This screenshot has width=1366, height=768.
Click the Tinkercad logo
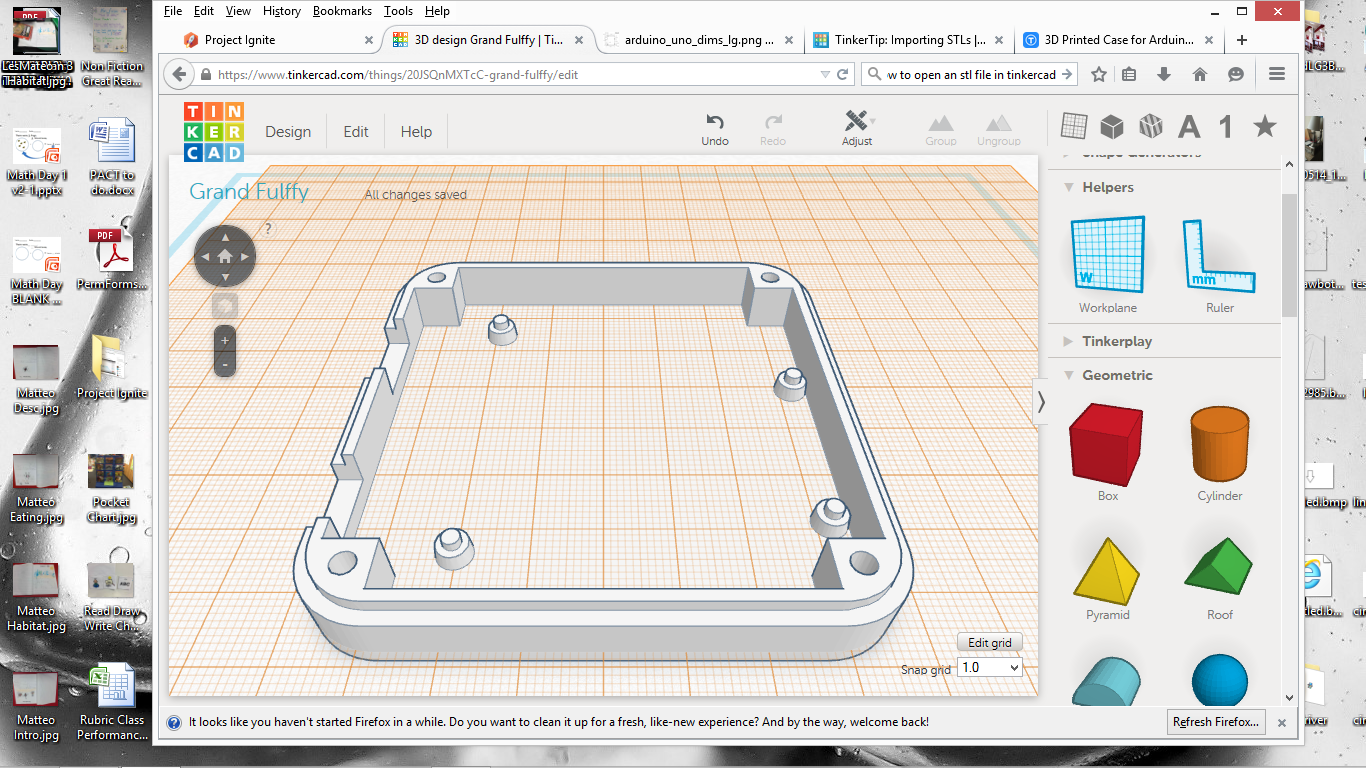(213, 131)
